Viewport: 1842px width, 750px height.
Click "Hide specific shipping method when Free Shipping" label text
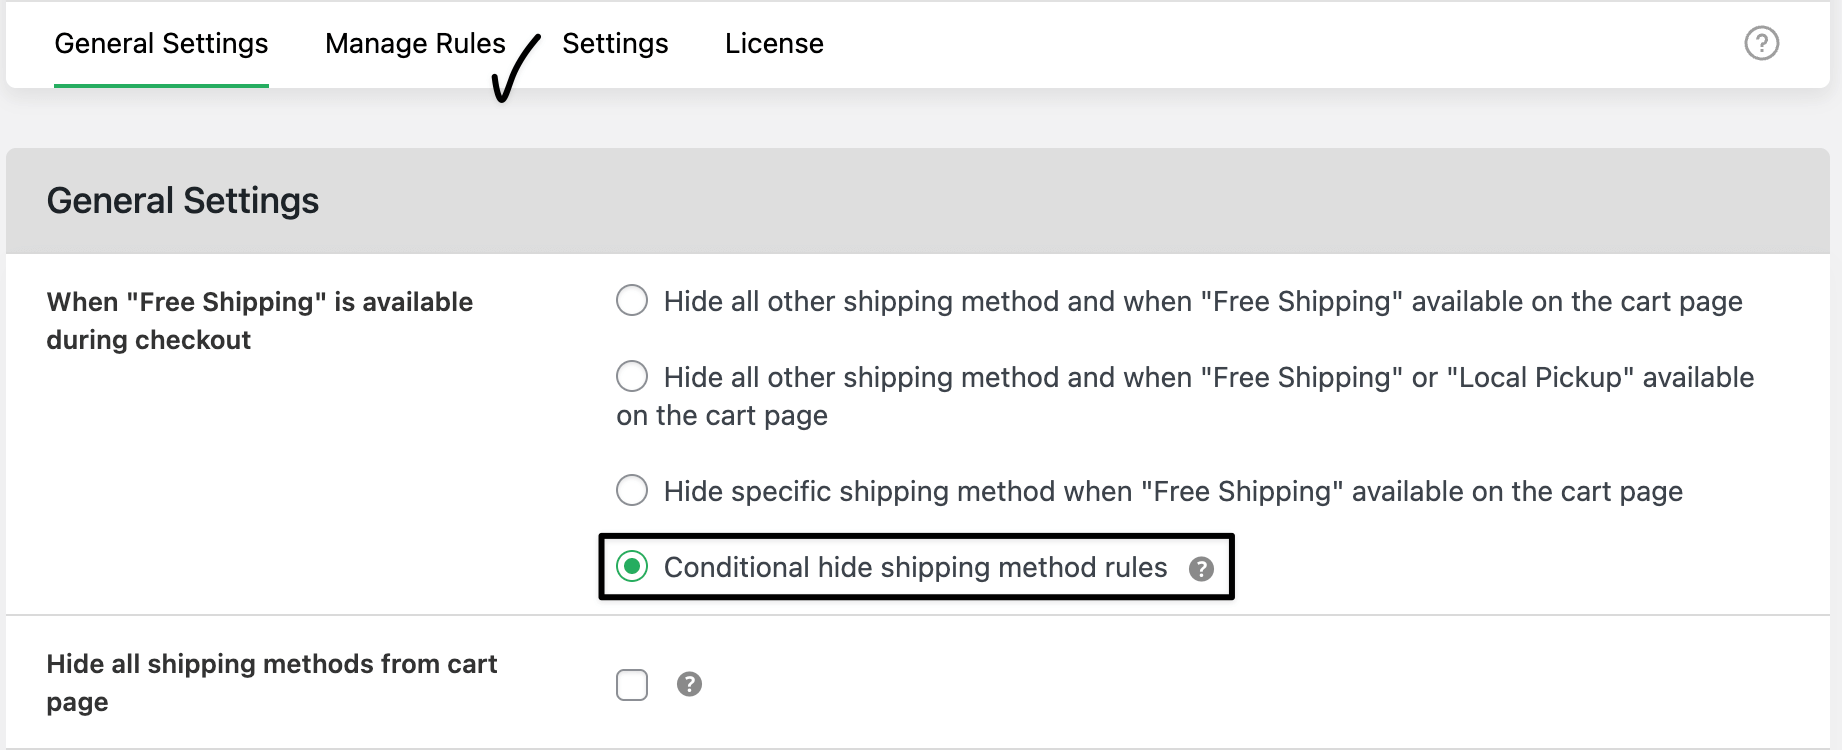tap(1173, 491)
